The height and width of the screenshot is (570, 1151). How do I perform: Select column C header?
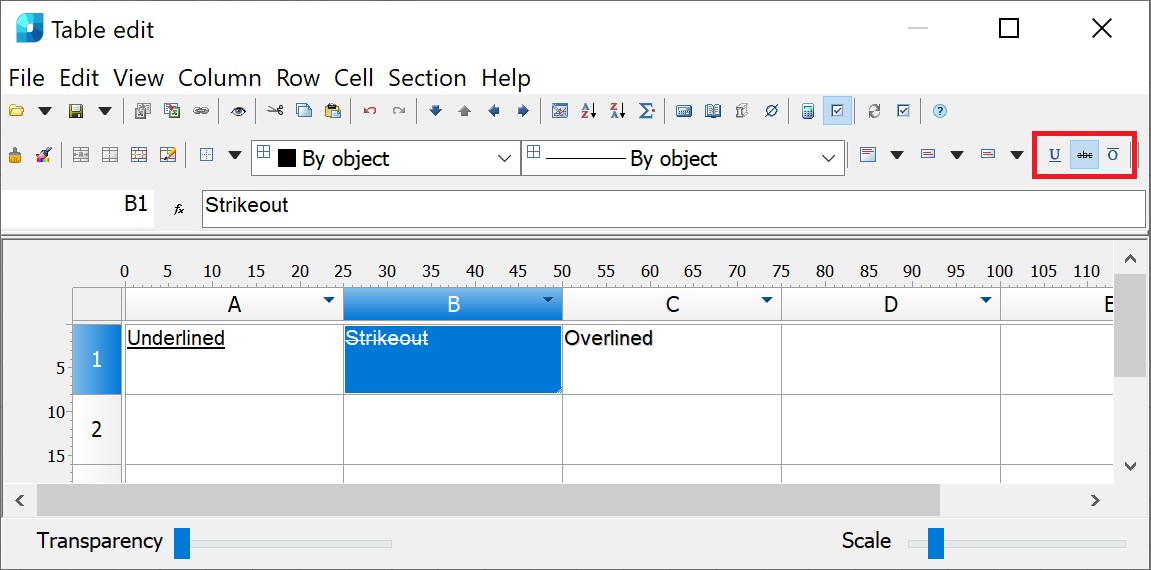tap(672, 305)
